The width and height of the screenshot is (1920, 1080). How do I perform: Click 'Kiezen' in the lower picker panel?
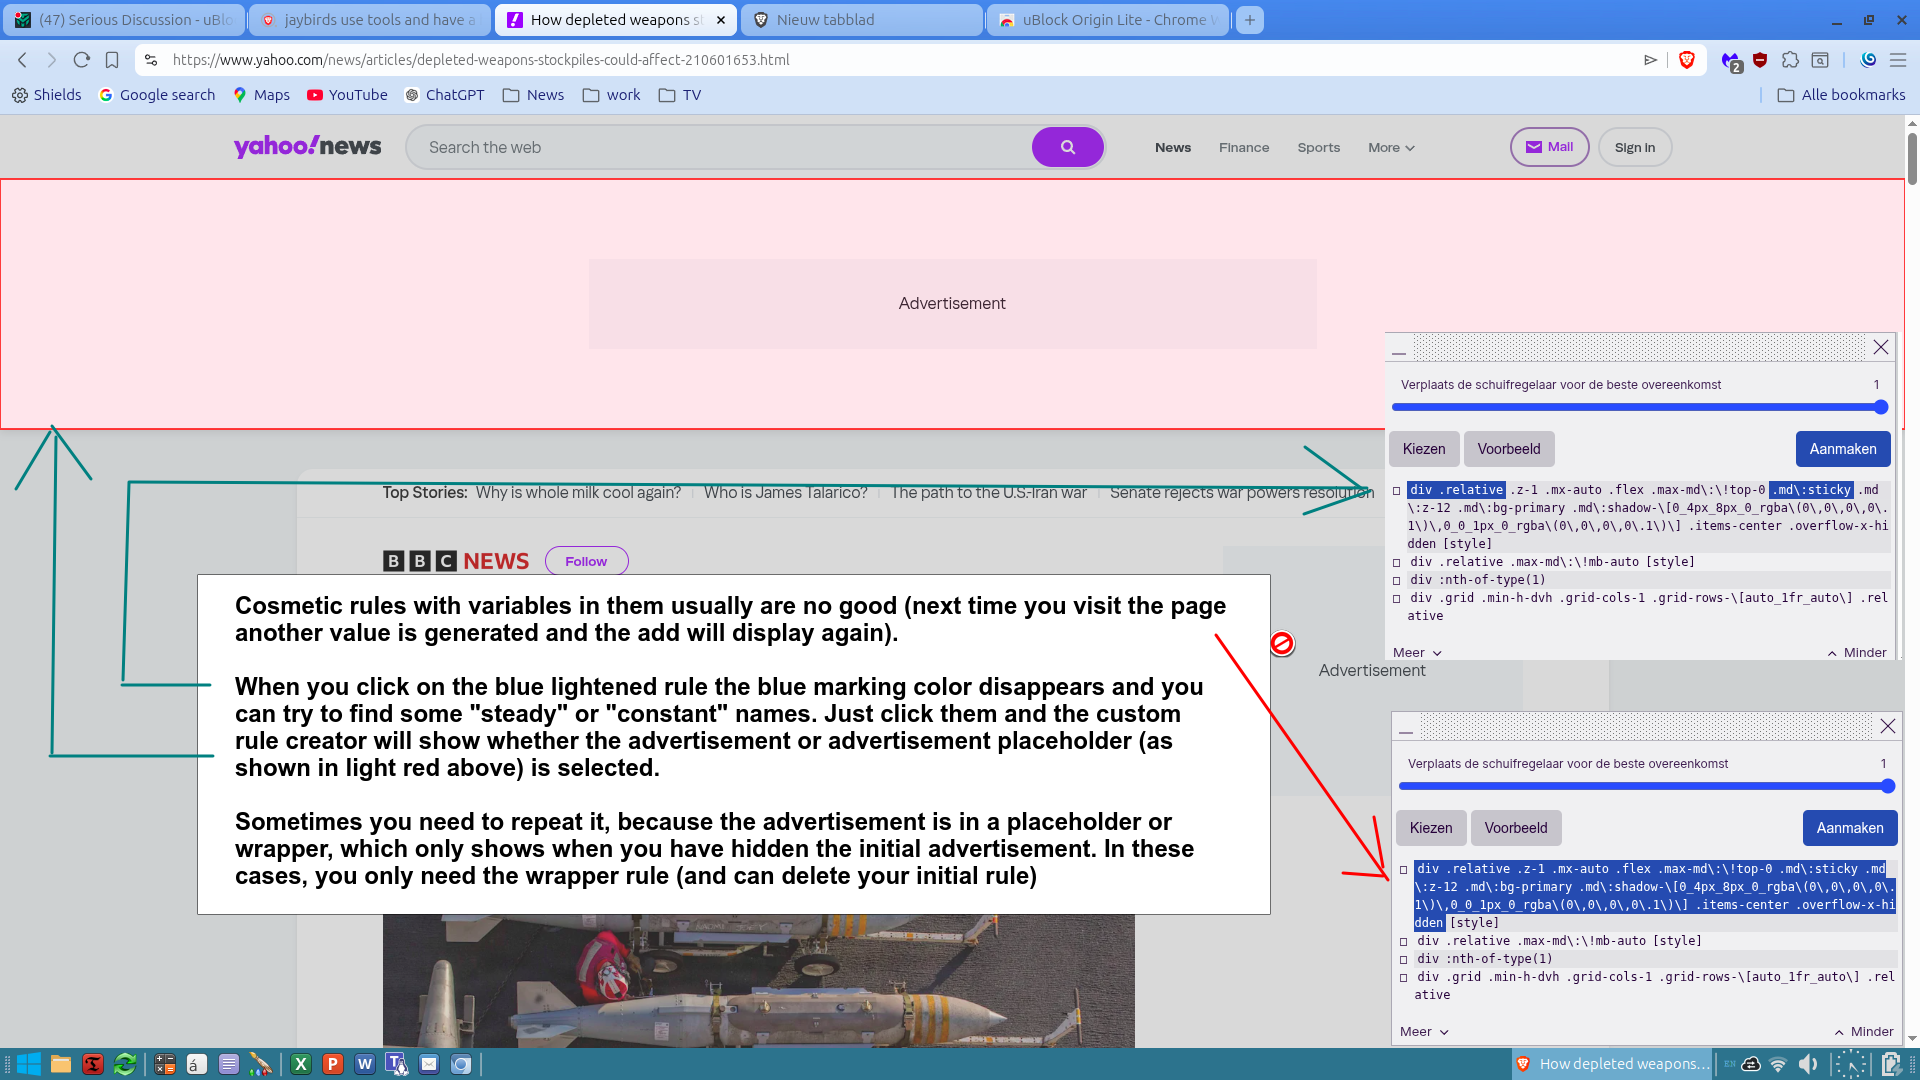[1430, 828]
